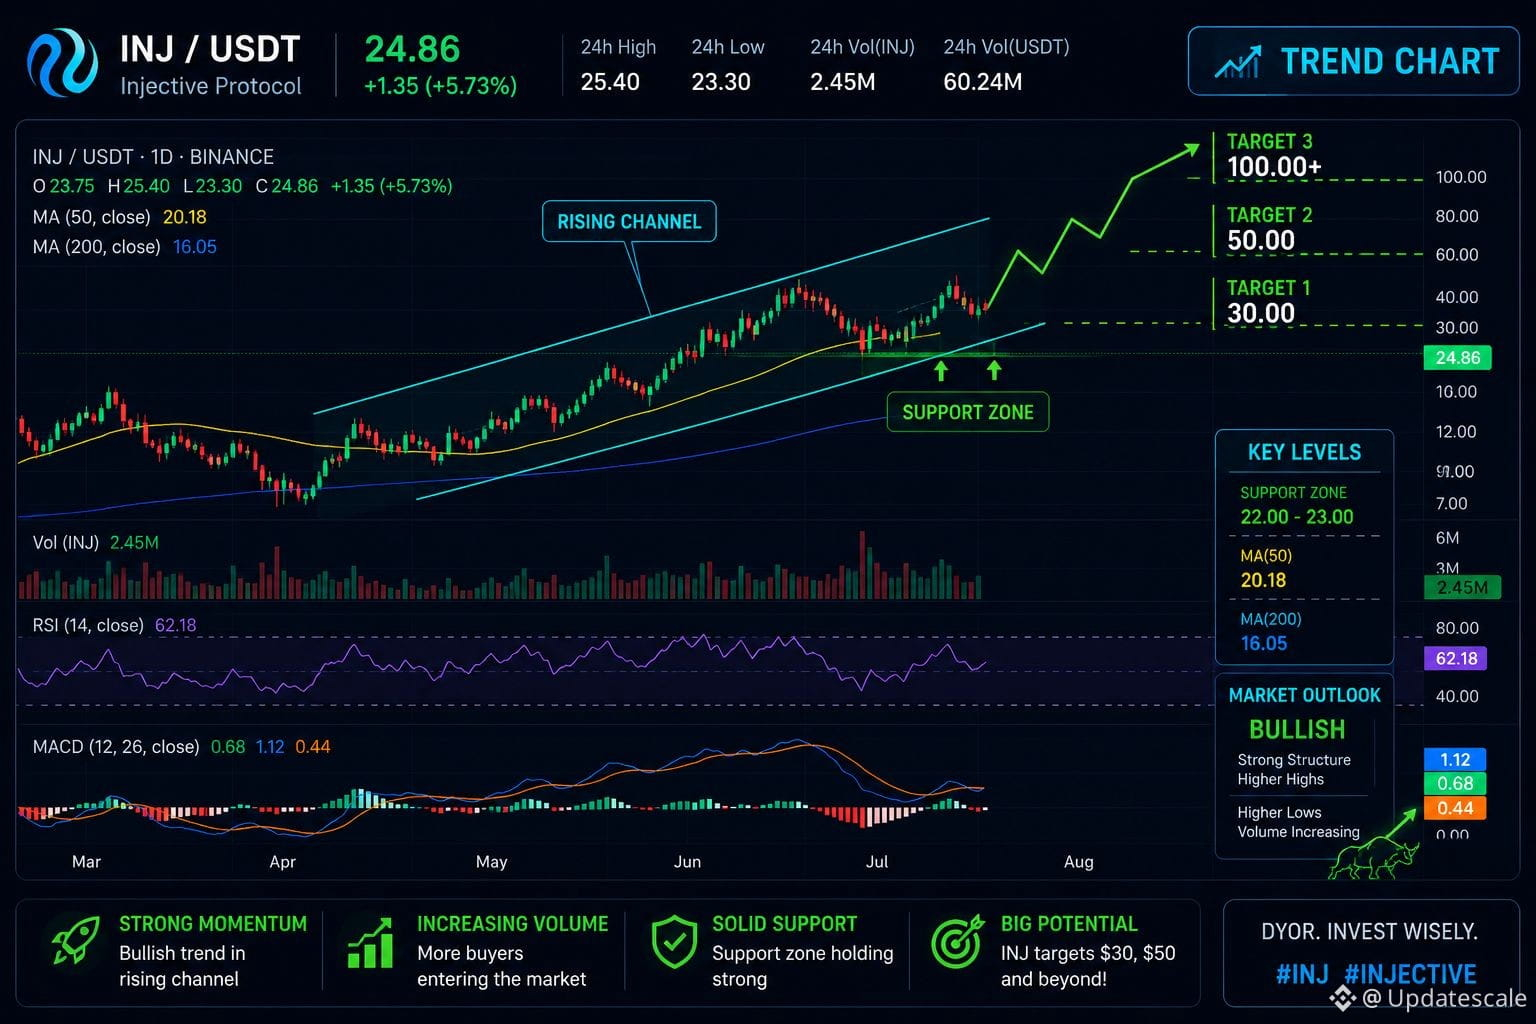Click the 24h Low value 23.30
Screen dimensions: 1536x1024
[x=721, y=82]
